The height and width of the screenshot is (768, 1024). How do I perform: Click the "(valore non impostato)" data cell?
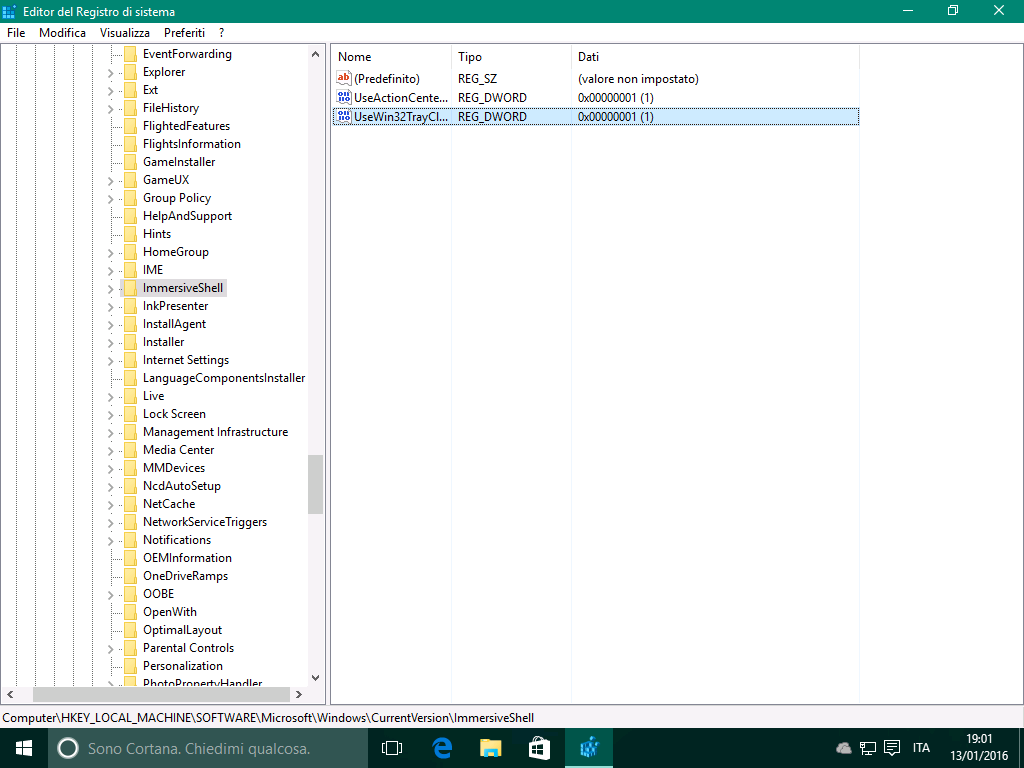[638, 79]
